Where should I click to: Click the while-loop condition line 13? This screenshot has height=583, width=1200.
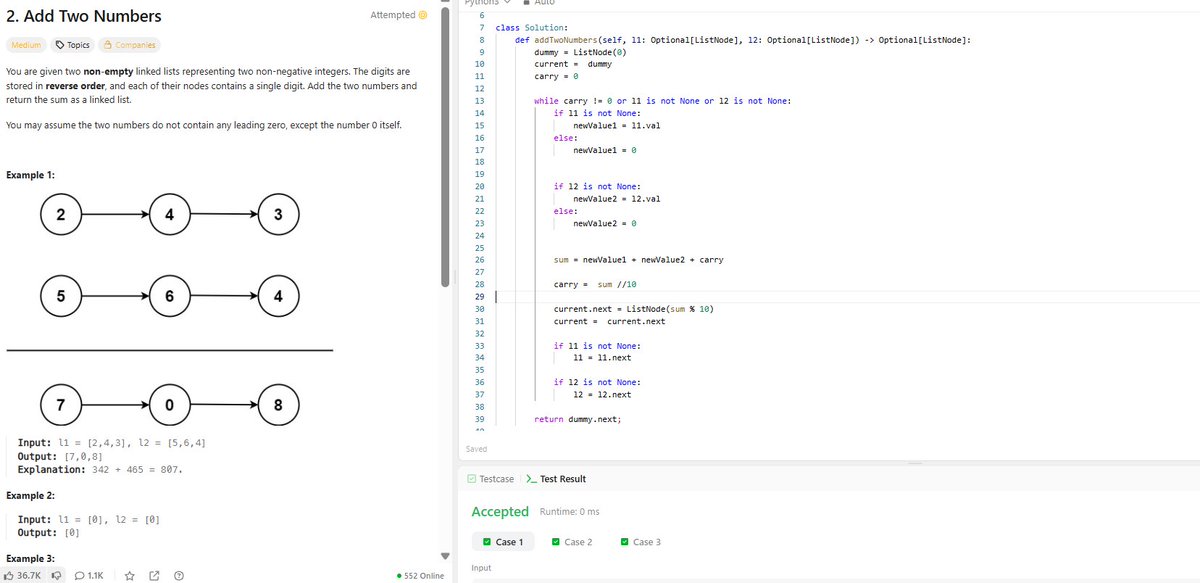663,101
